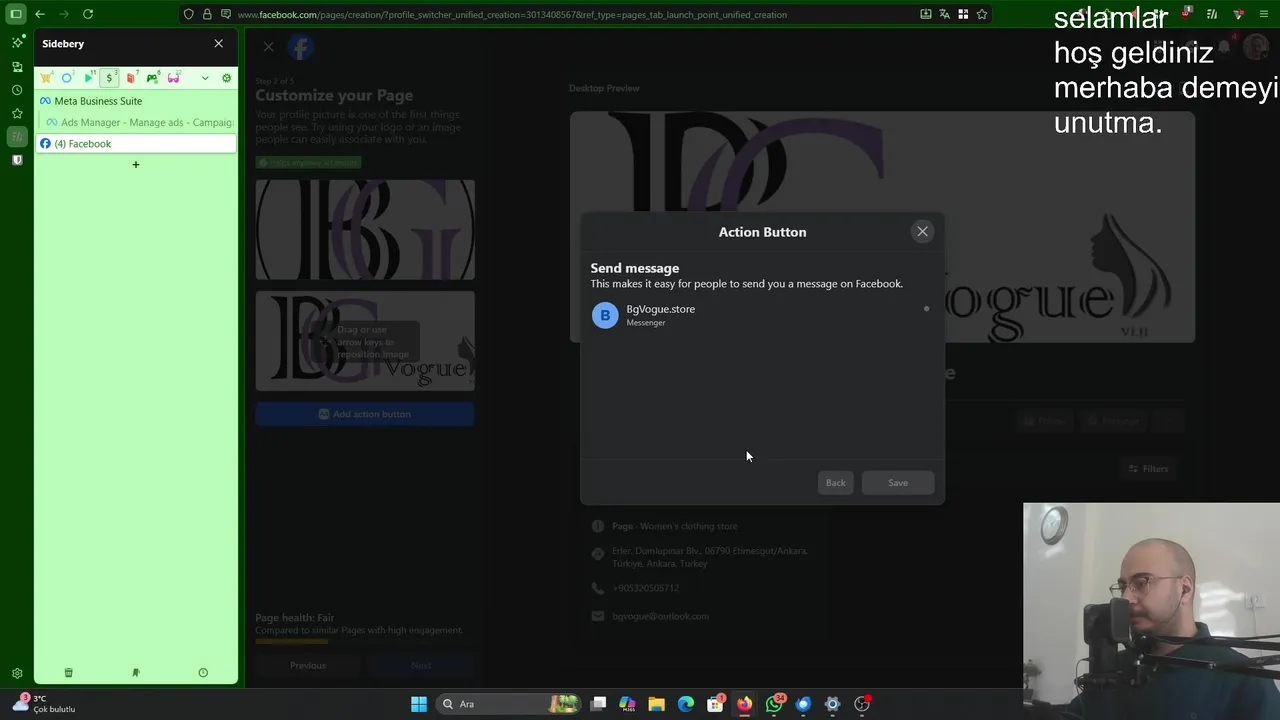This screenshot has width=1280, height=720.
Task: Open the history sidebar tool
Action: [x=17, y=90]
